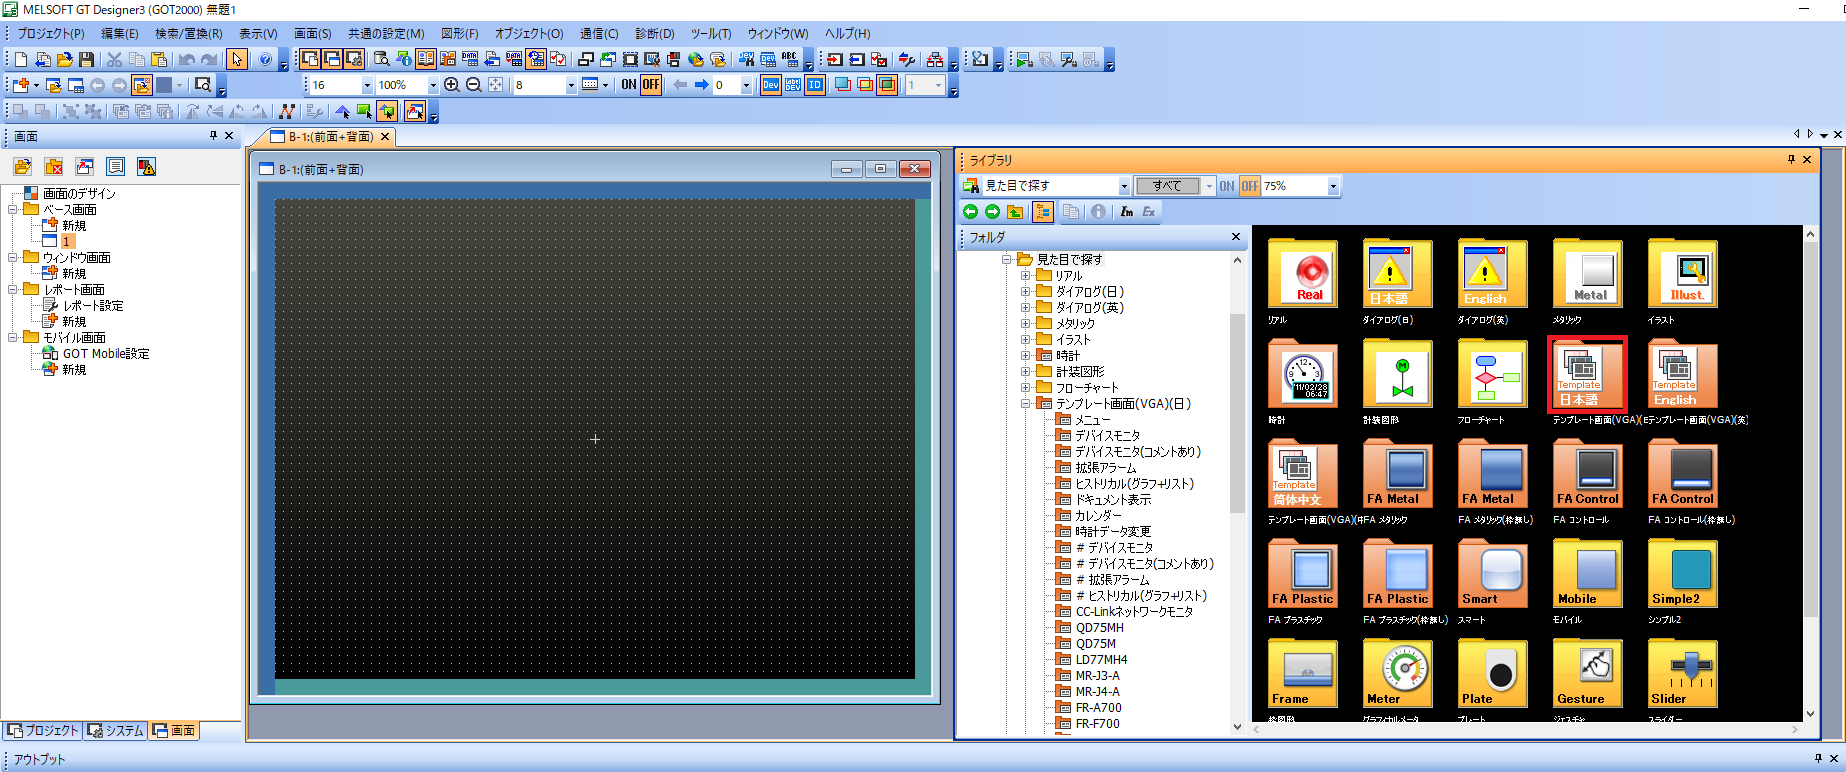1846x772 pixels.
Task: Open the Simple2 library folder thumbnail
Action: [x=1683, y=575]
